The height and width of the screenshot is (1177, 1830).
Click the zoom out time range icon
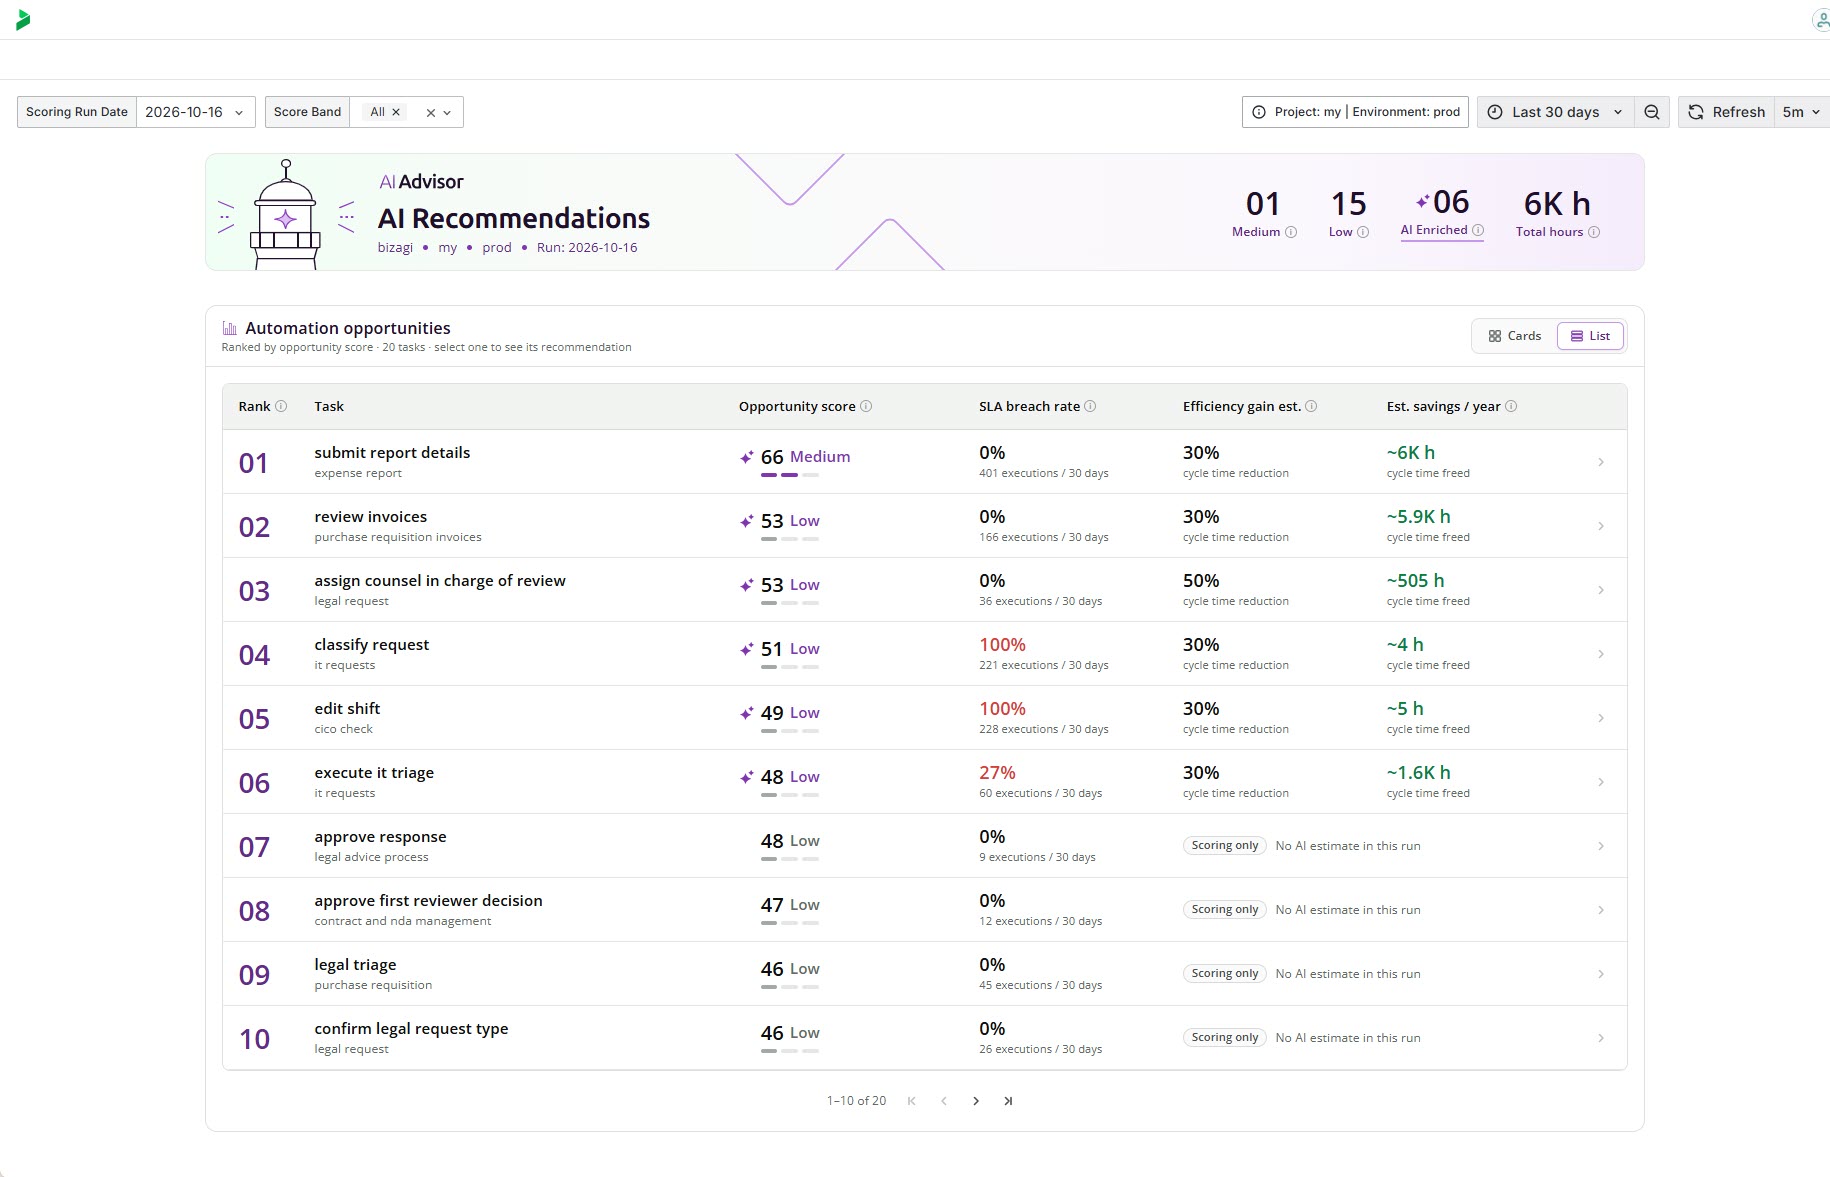point(1652,112)
